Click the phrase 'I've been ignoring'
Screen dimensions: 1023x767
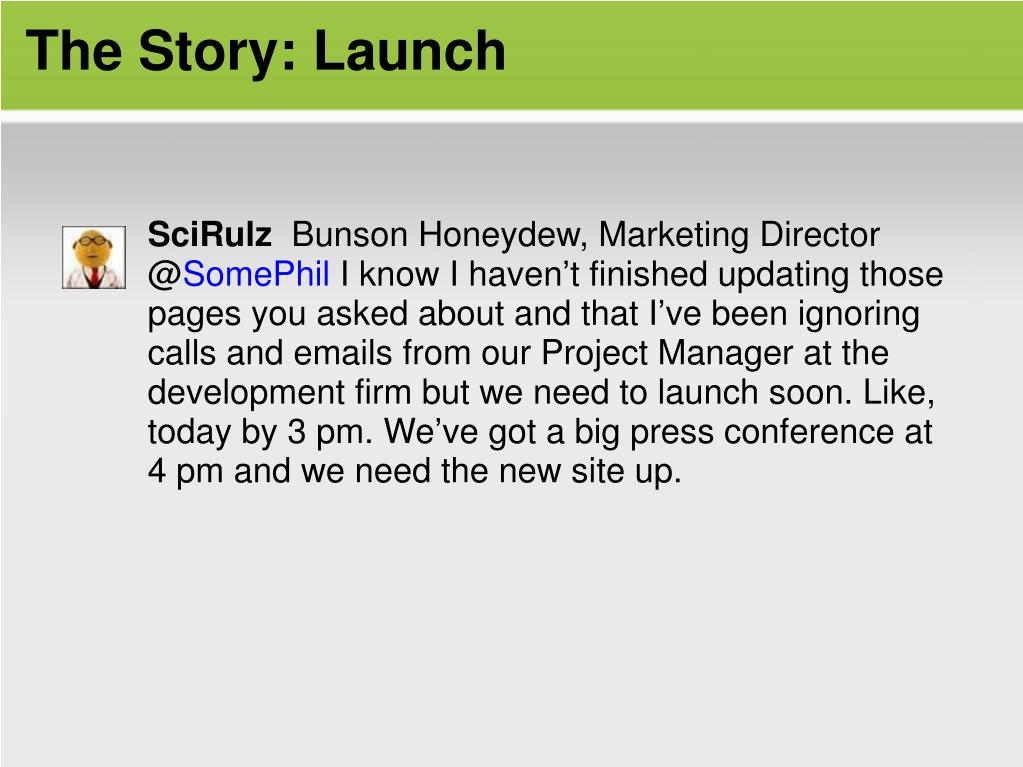coord(785,314)
